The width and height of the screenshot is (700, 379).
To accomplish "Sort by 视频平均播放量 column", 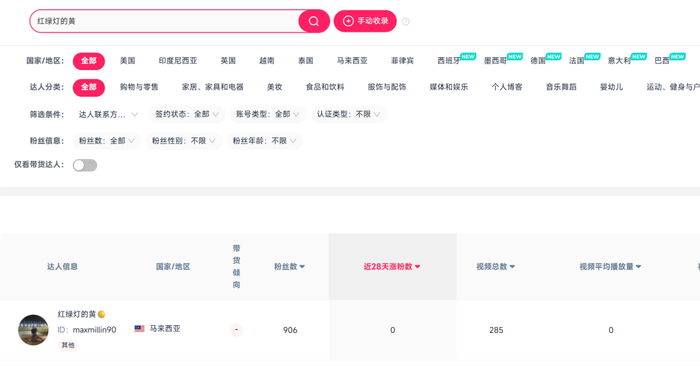I will (610, 267).
